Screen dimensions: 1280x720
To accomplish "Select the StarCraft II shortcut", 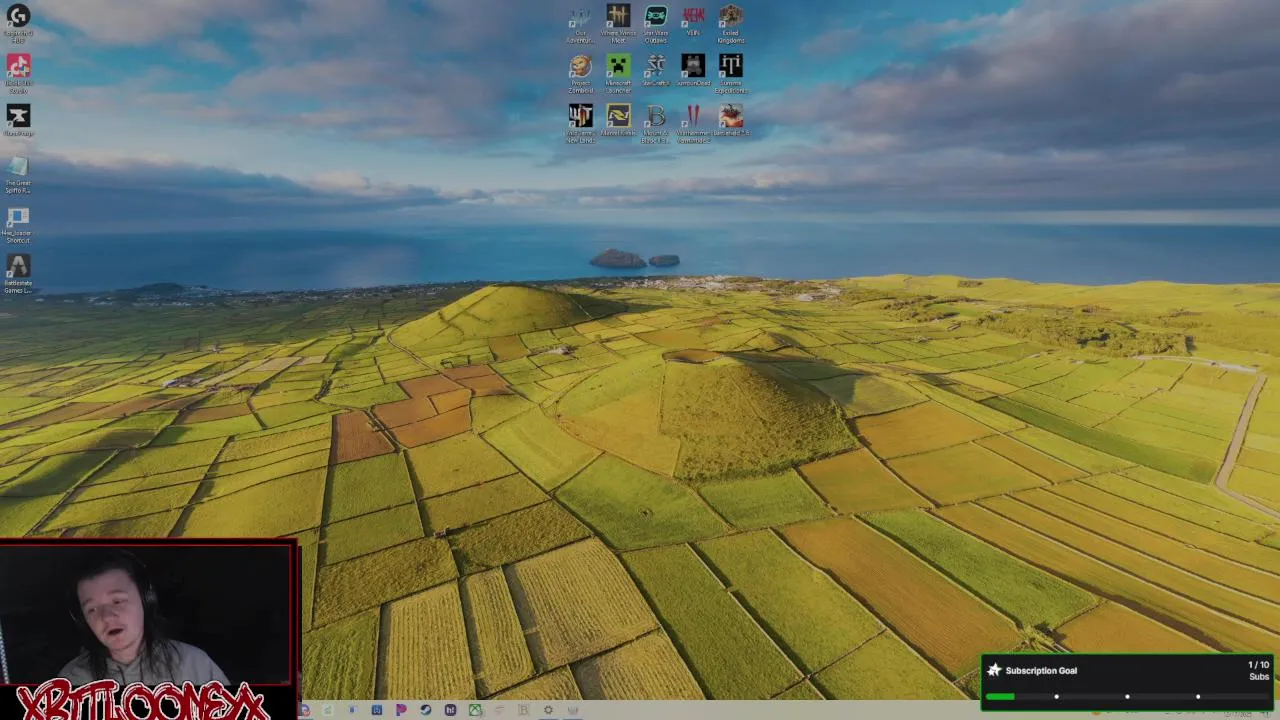I will tap(655, 71).
